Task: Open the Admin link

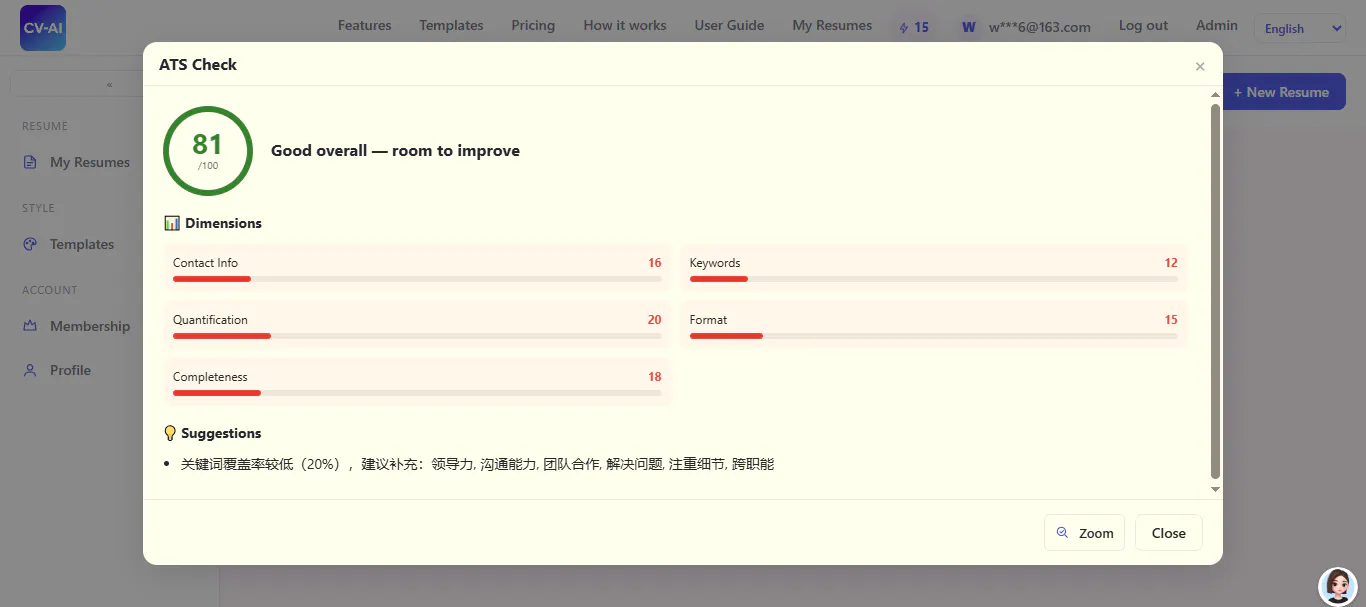Action: tap(1217, 25)
